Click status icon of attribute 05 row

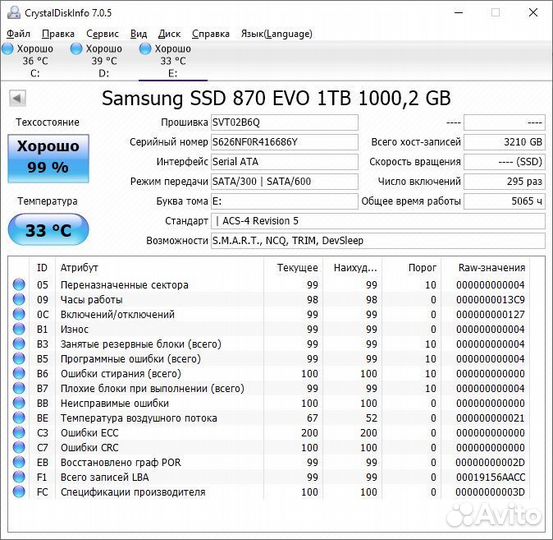[19, 284]
